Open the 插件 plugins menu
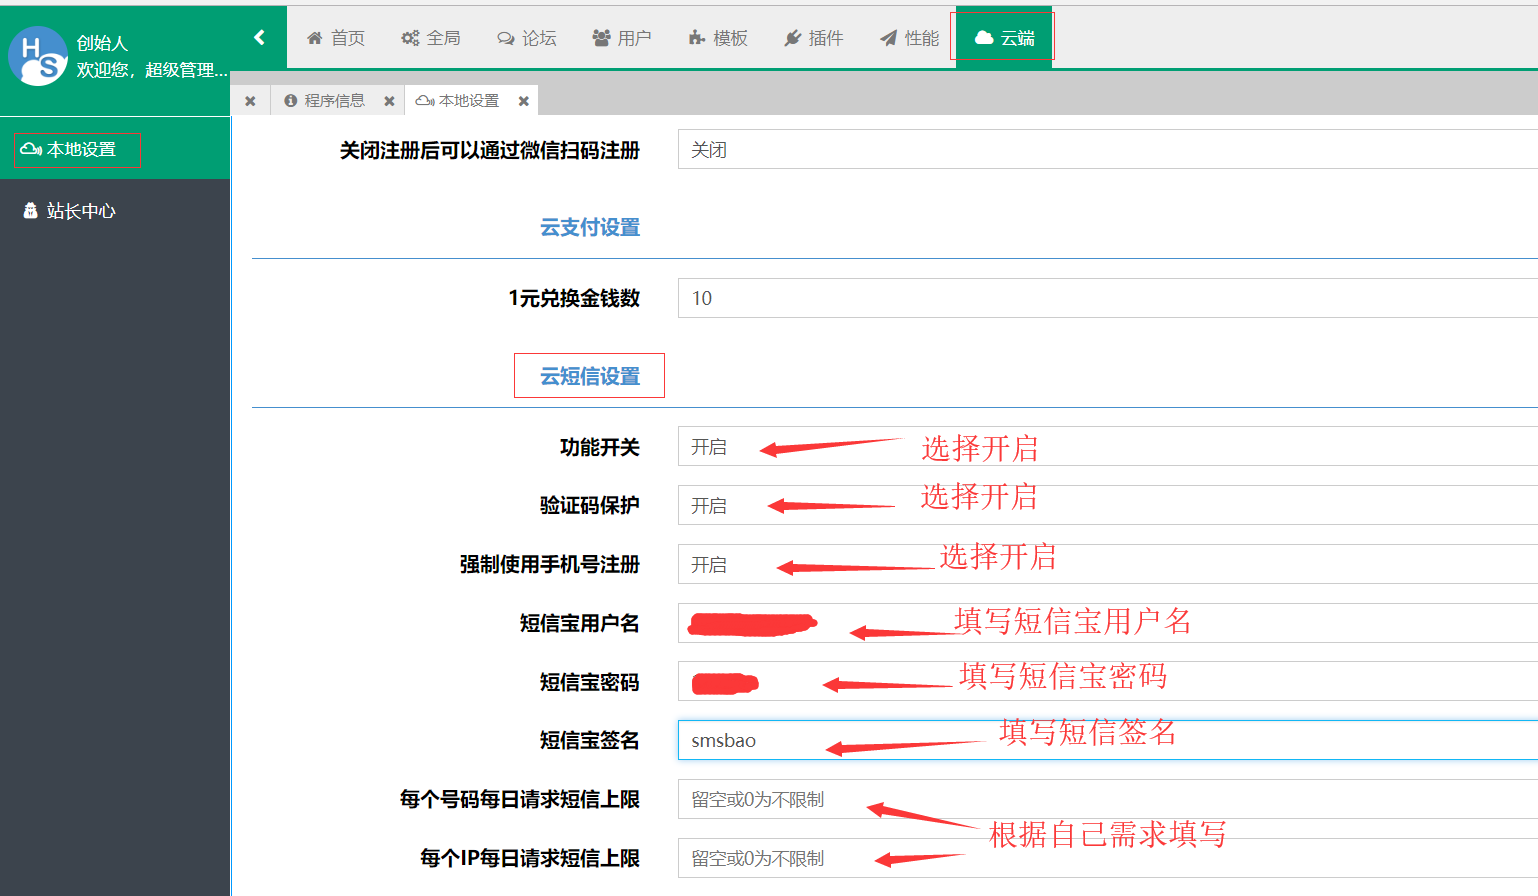Screen dimensions: 1538x896 tap(814, 38)
